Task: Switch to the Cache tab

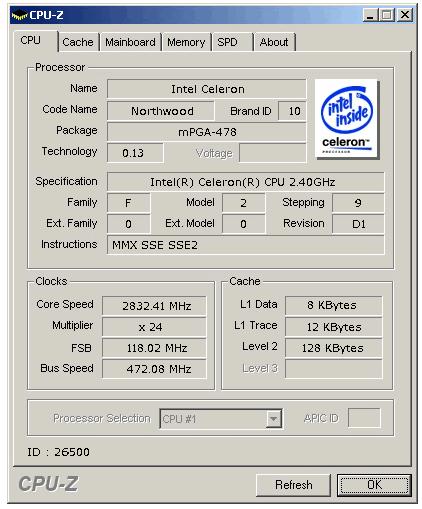Action: [x=78, y=42]
